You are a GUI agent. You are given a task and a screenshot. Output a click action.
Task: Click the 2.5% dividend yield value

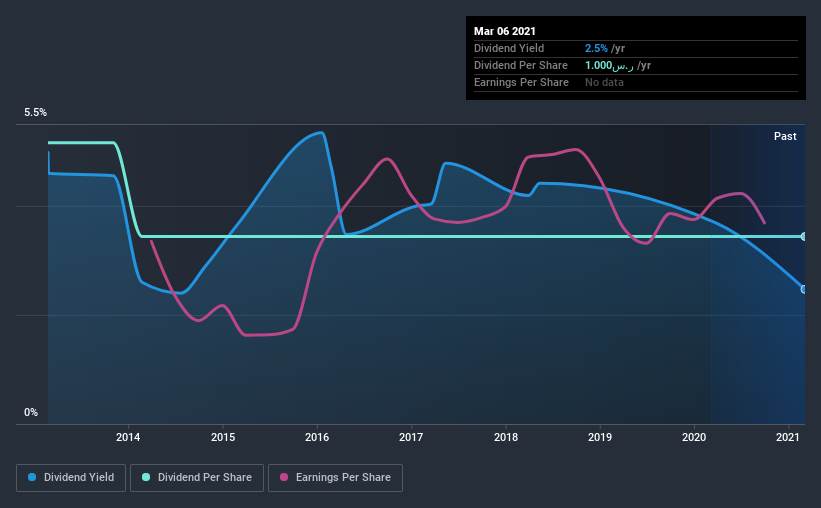596,48
